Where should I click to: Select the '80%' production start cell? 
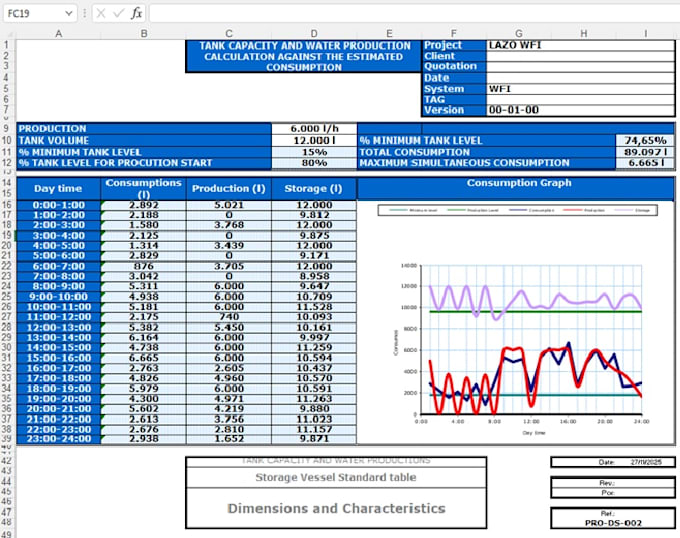[314, 163]
